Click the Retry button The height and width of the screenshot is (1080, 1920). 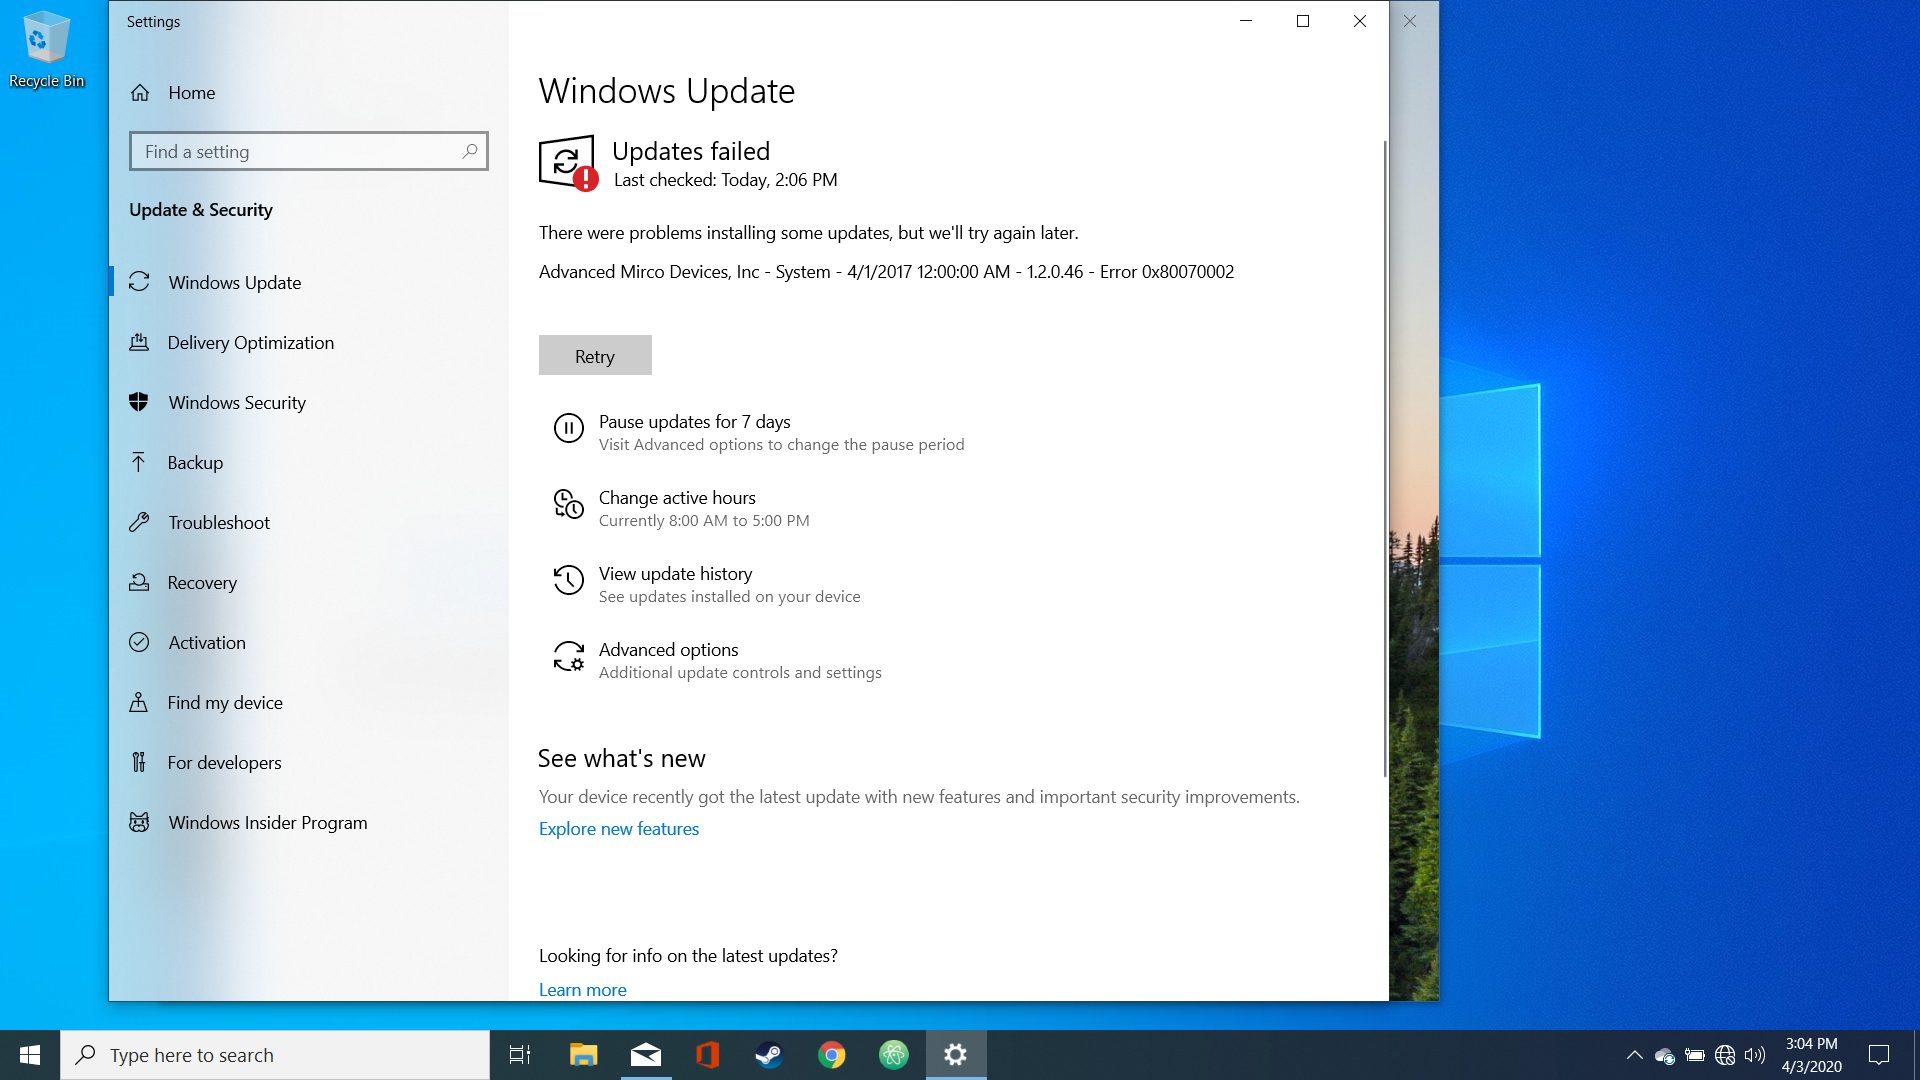595,355
